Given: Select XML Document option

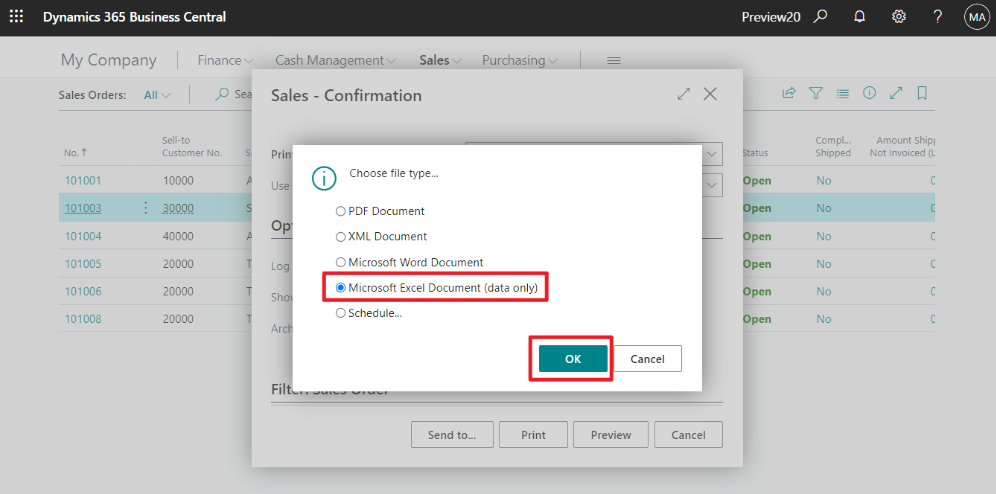Looking at the screenshot, I should pos(381,236).
